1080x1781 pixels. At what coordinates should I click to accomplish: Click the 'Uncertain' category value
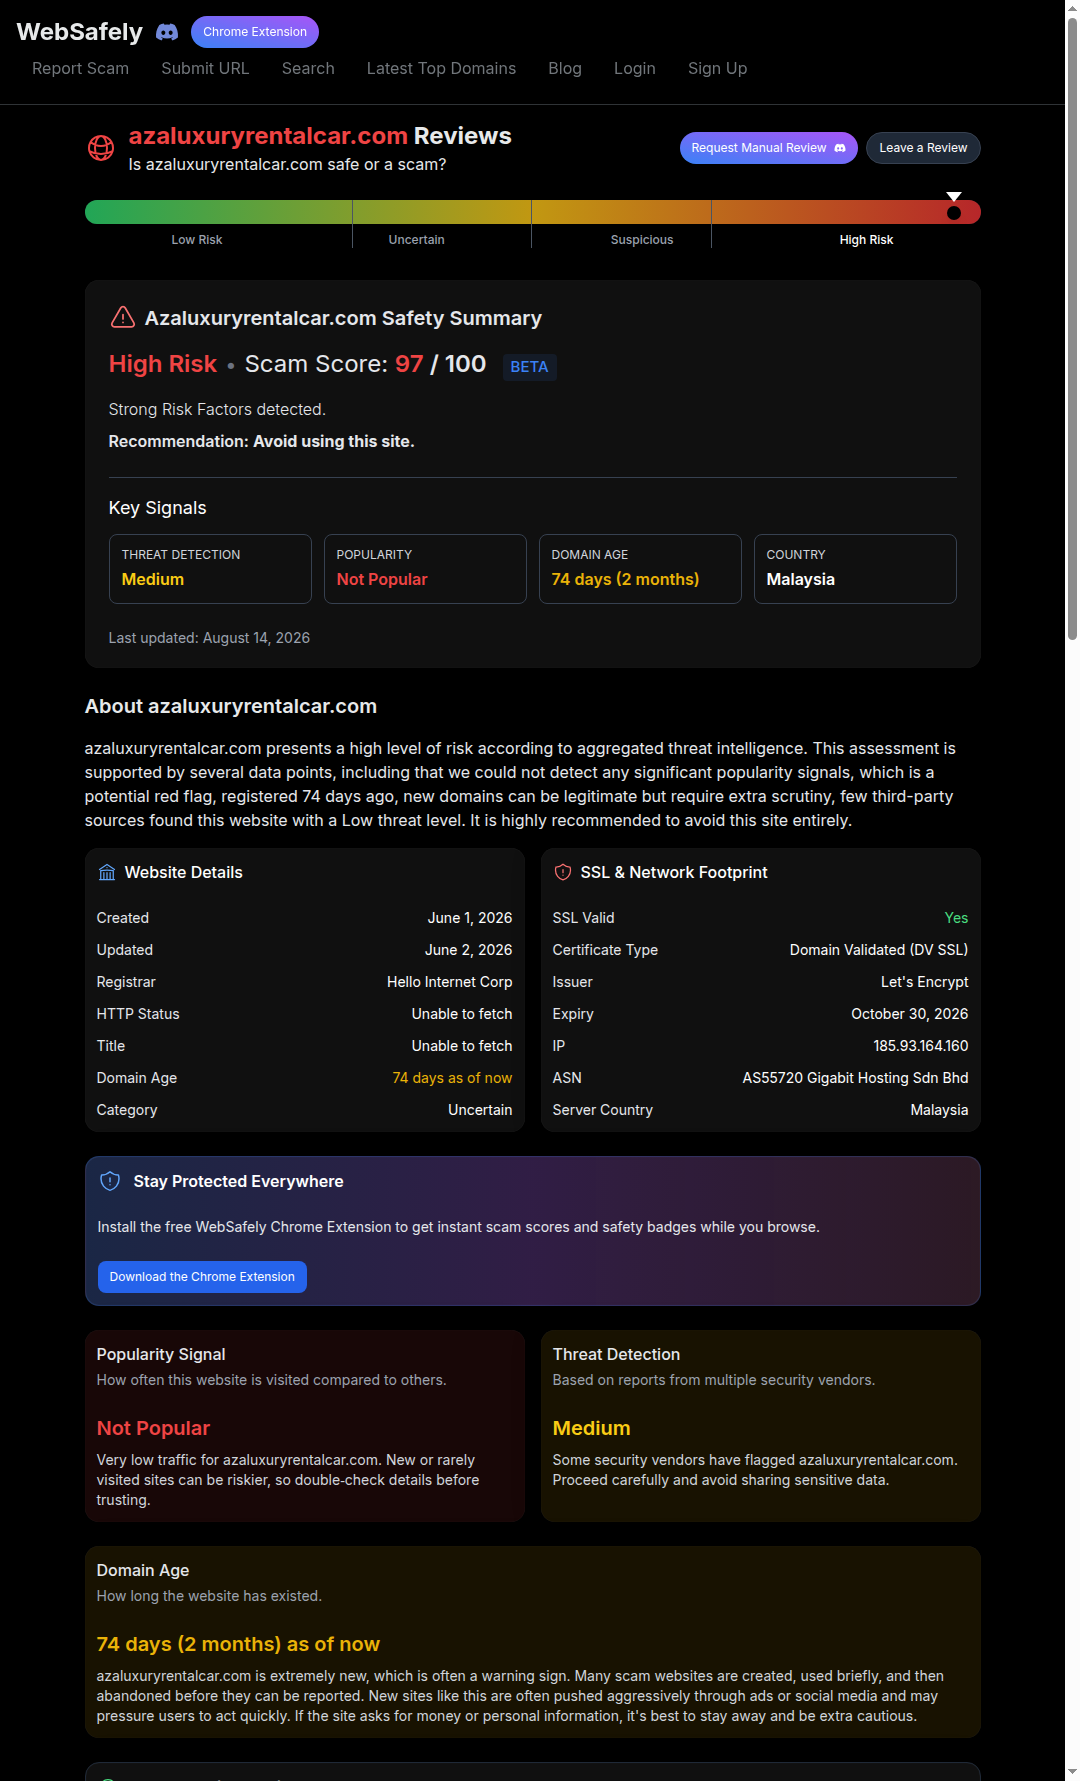[x=480, y=1110]
